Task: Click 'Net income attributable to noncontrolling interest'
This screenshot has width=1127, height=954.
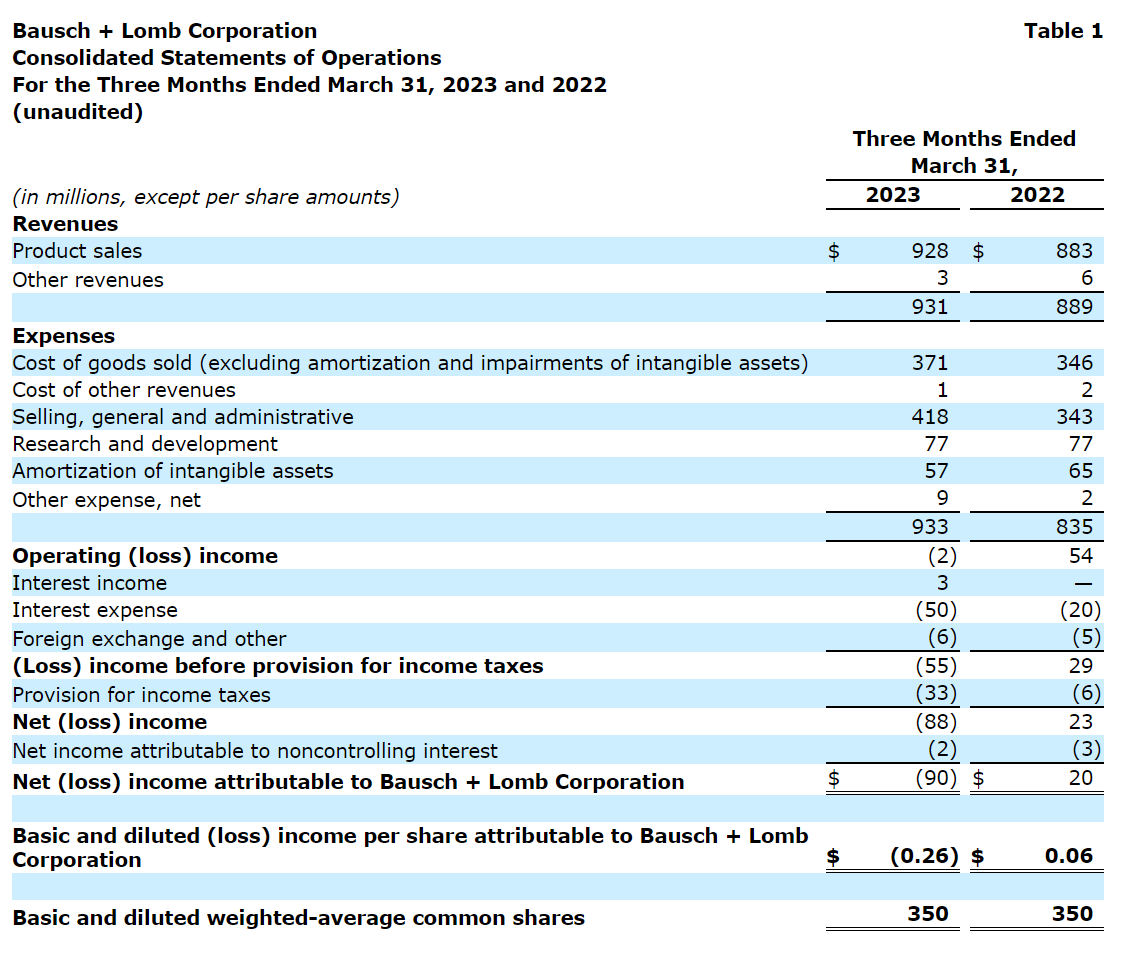Action: 255,751
